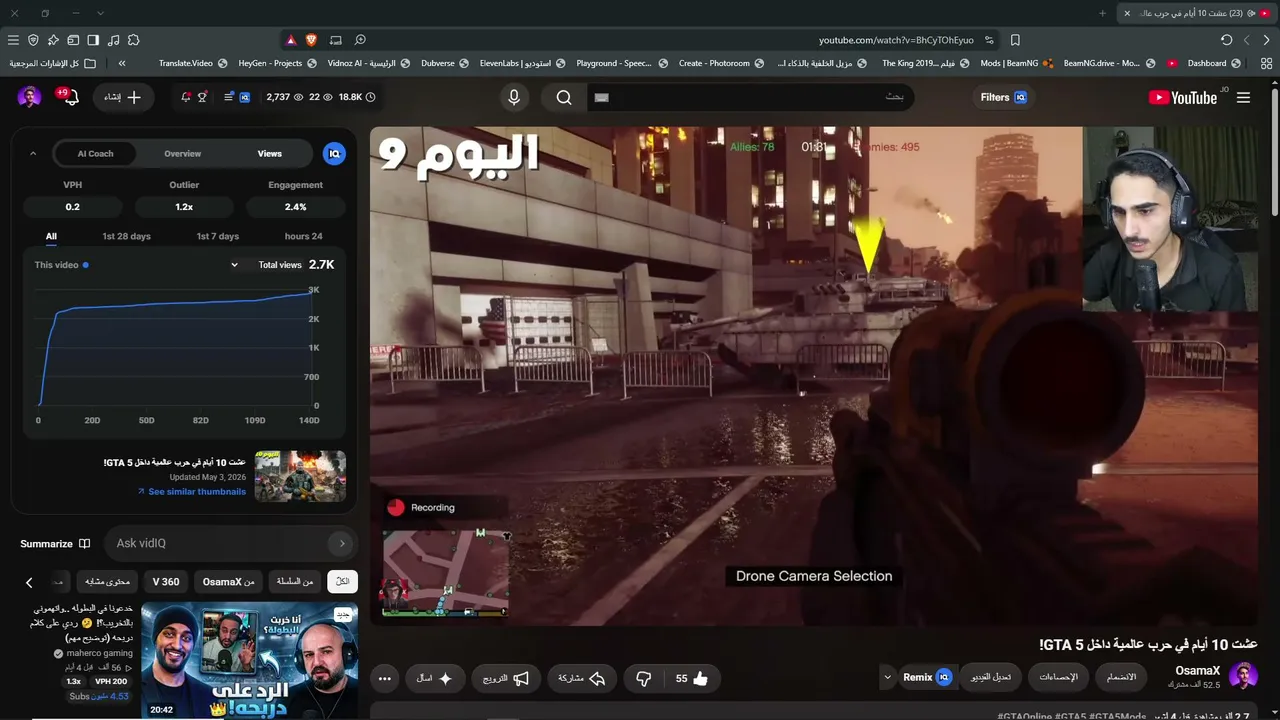Close the YouTube video tab

click(1127, 13)
